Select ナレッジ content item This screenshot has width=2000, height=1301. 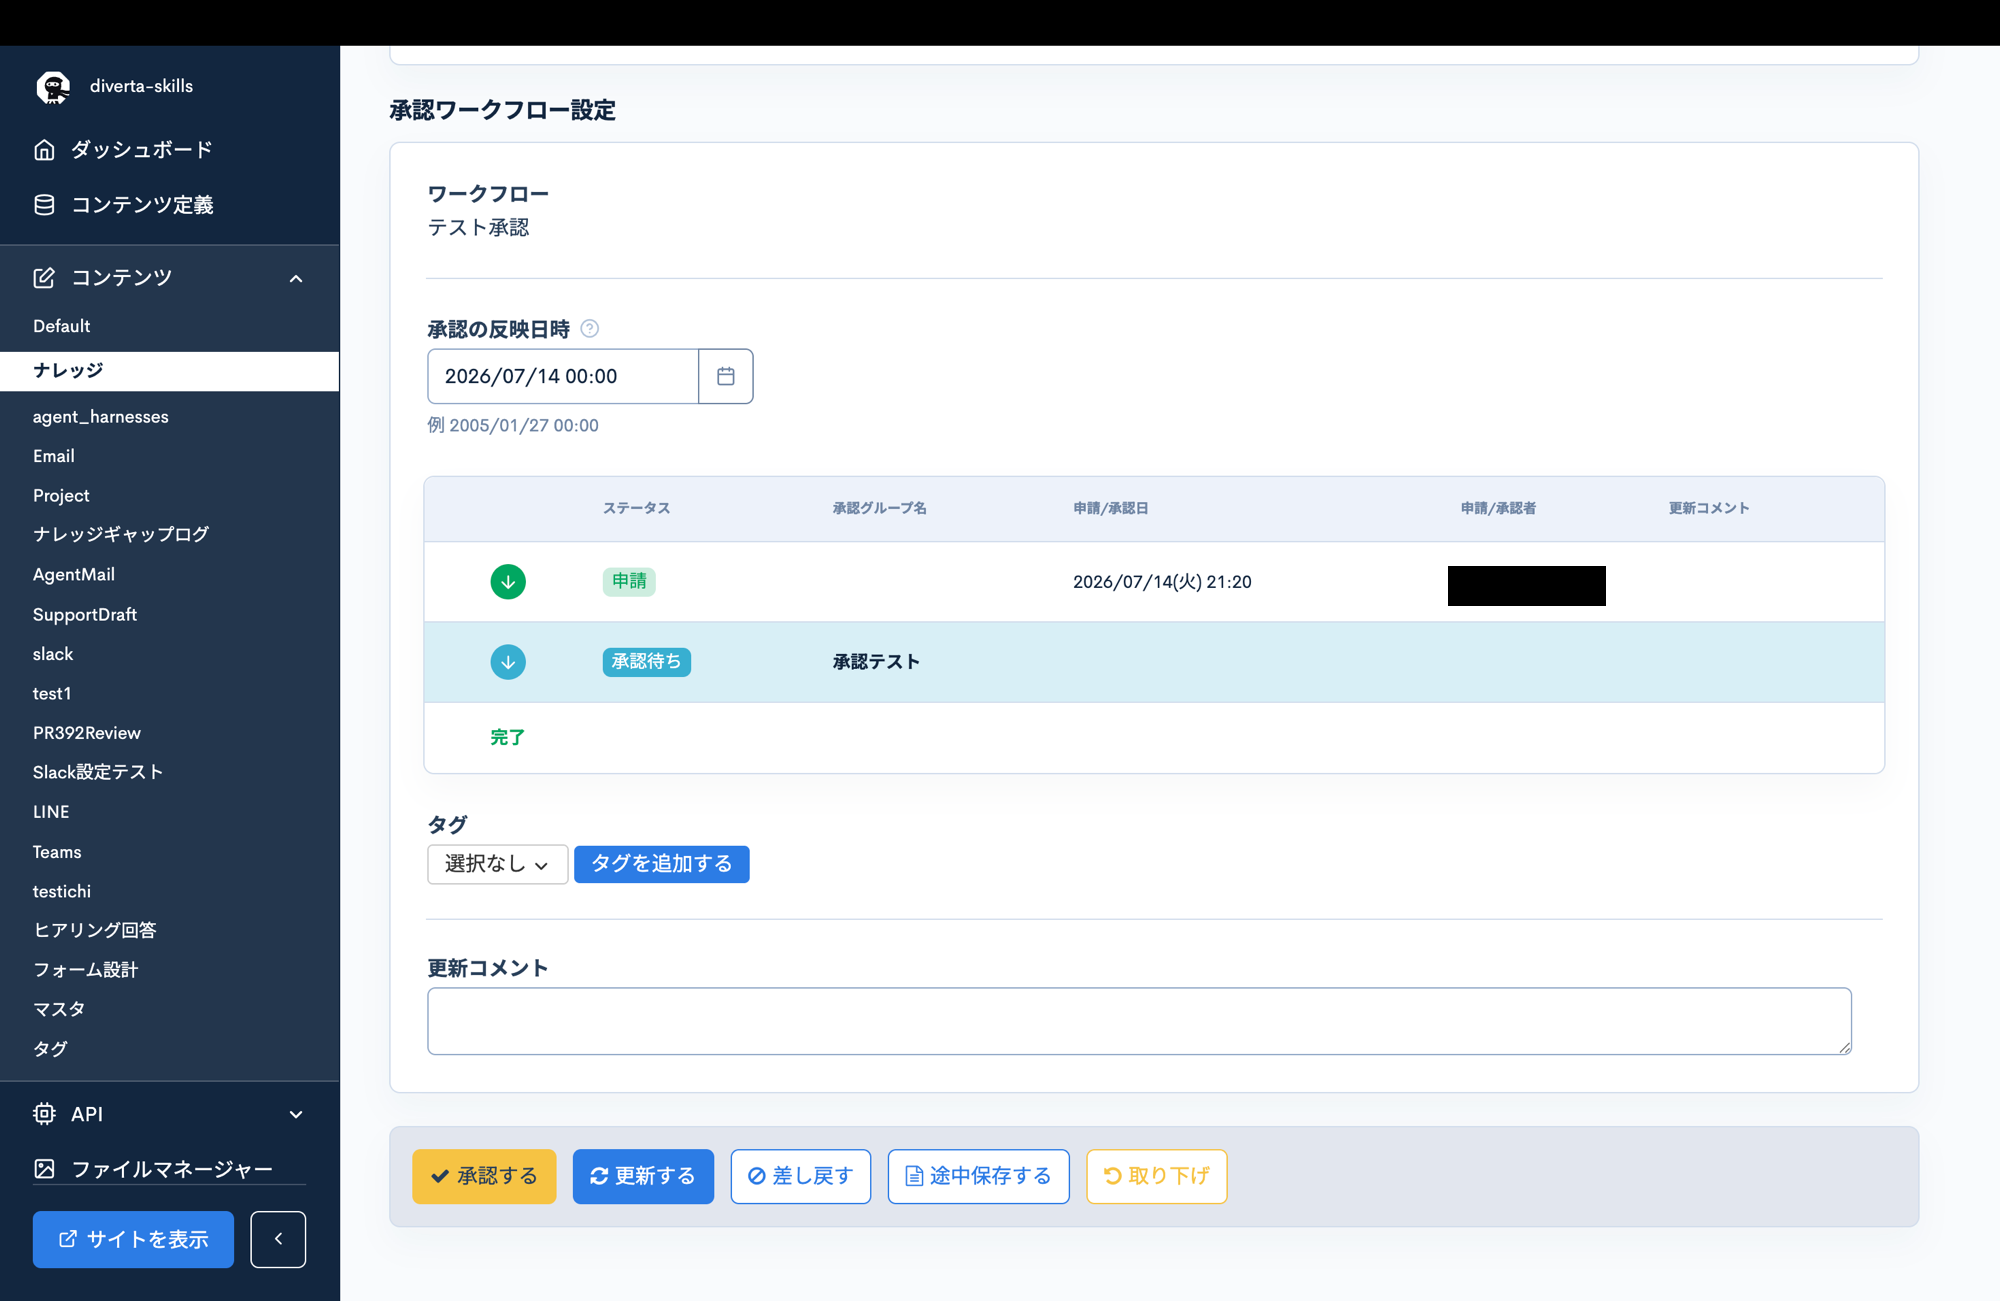(169, 371)
